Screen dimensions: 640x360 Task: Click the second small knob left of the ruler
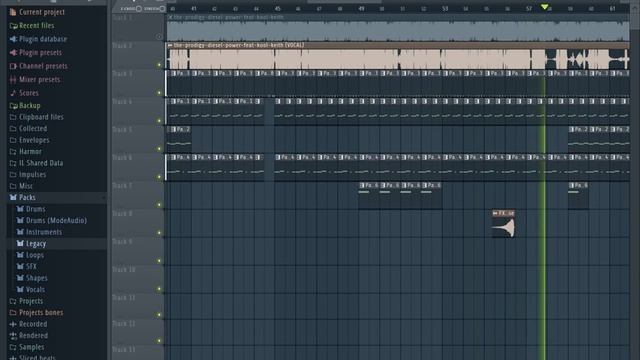pos(162,9)
